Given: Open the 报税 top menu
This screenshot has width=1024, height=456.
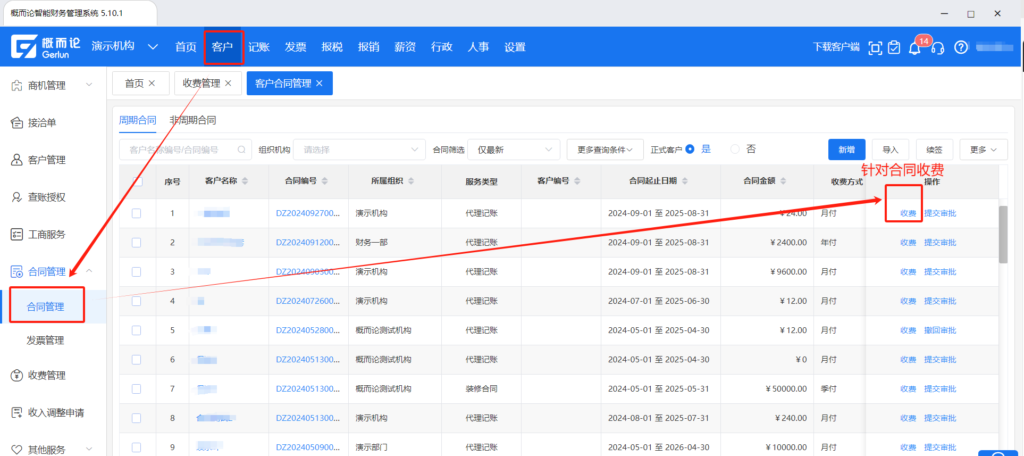Looking at the screenshot, I should click(332, 46).
